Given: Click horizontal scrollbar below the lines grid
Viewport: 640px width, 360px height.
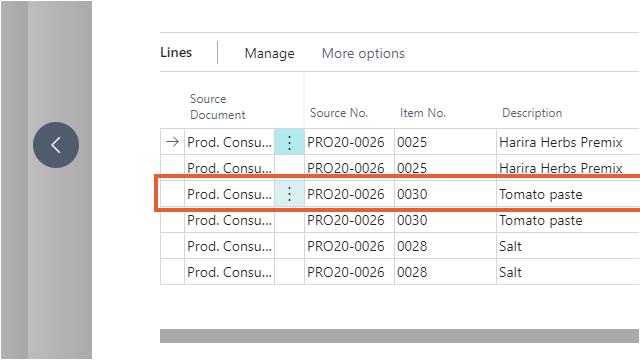Looking at the screenshot, I should coord(399,336).
